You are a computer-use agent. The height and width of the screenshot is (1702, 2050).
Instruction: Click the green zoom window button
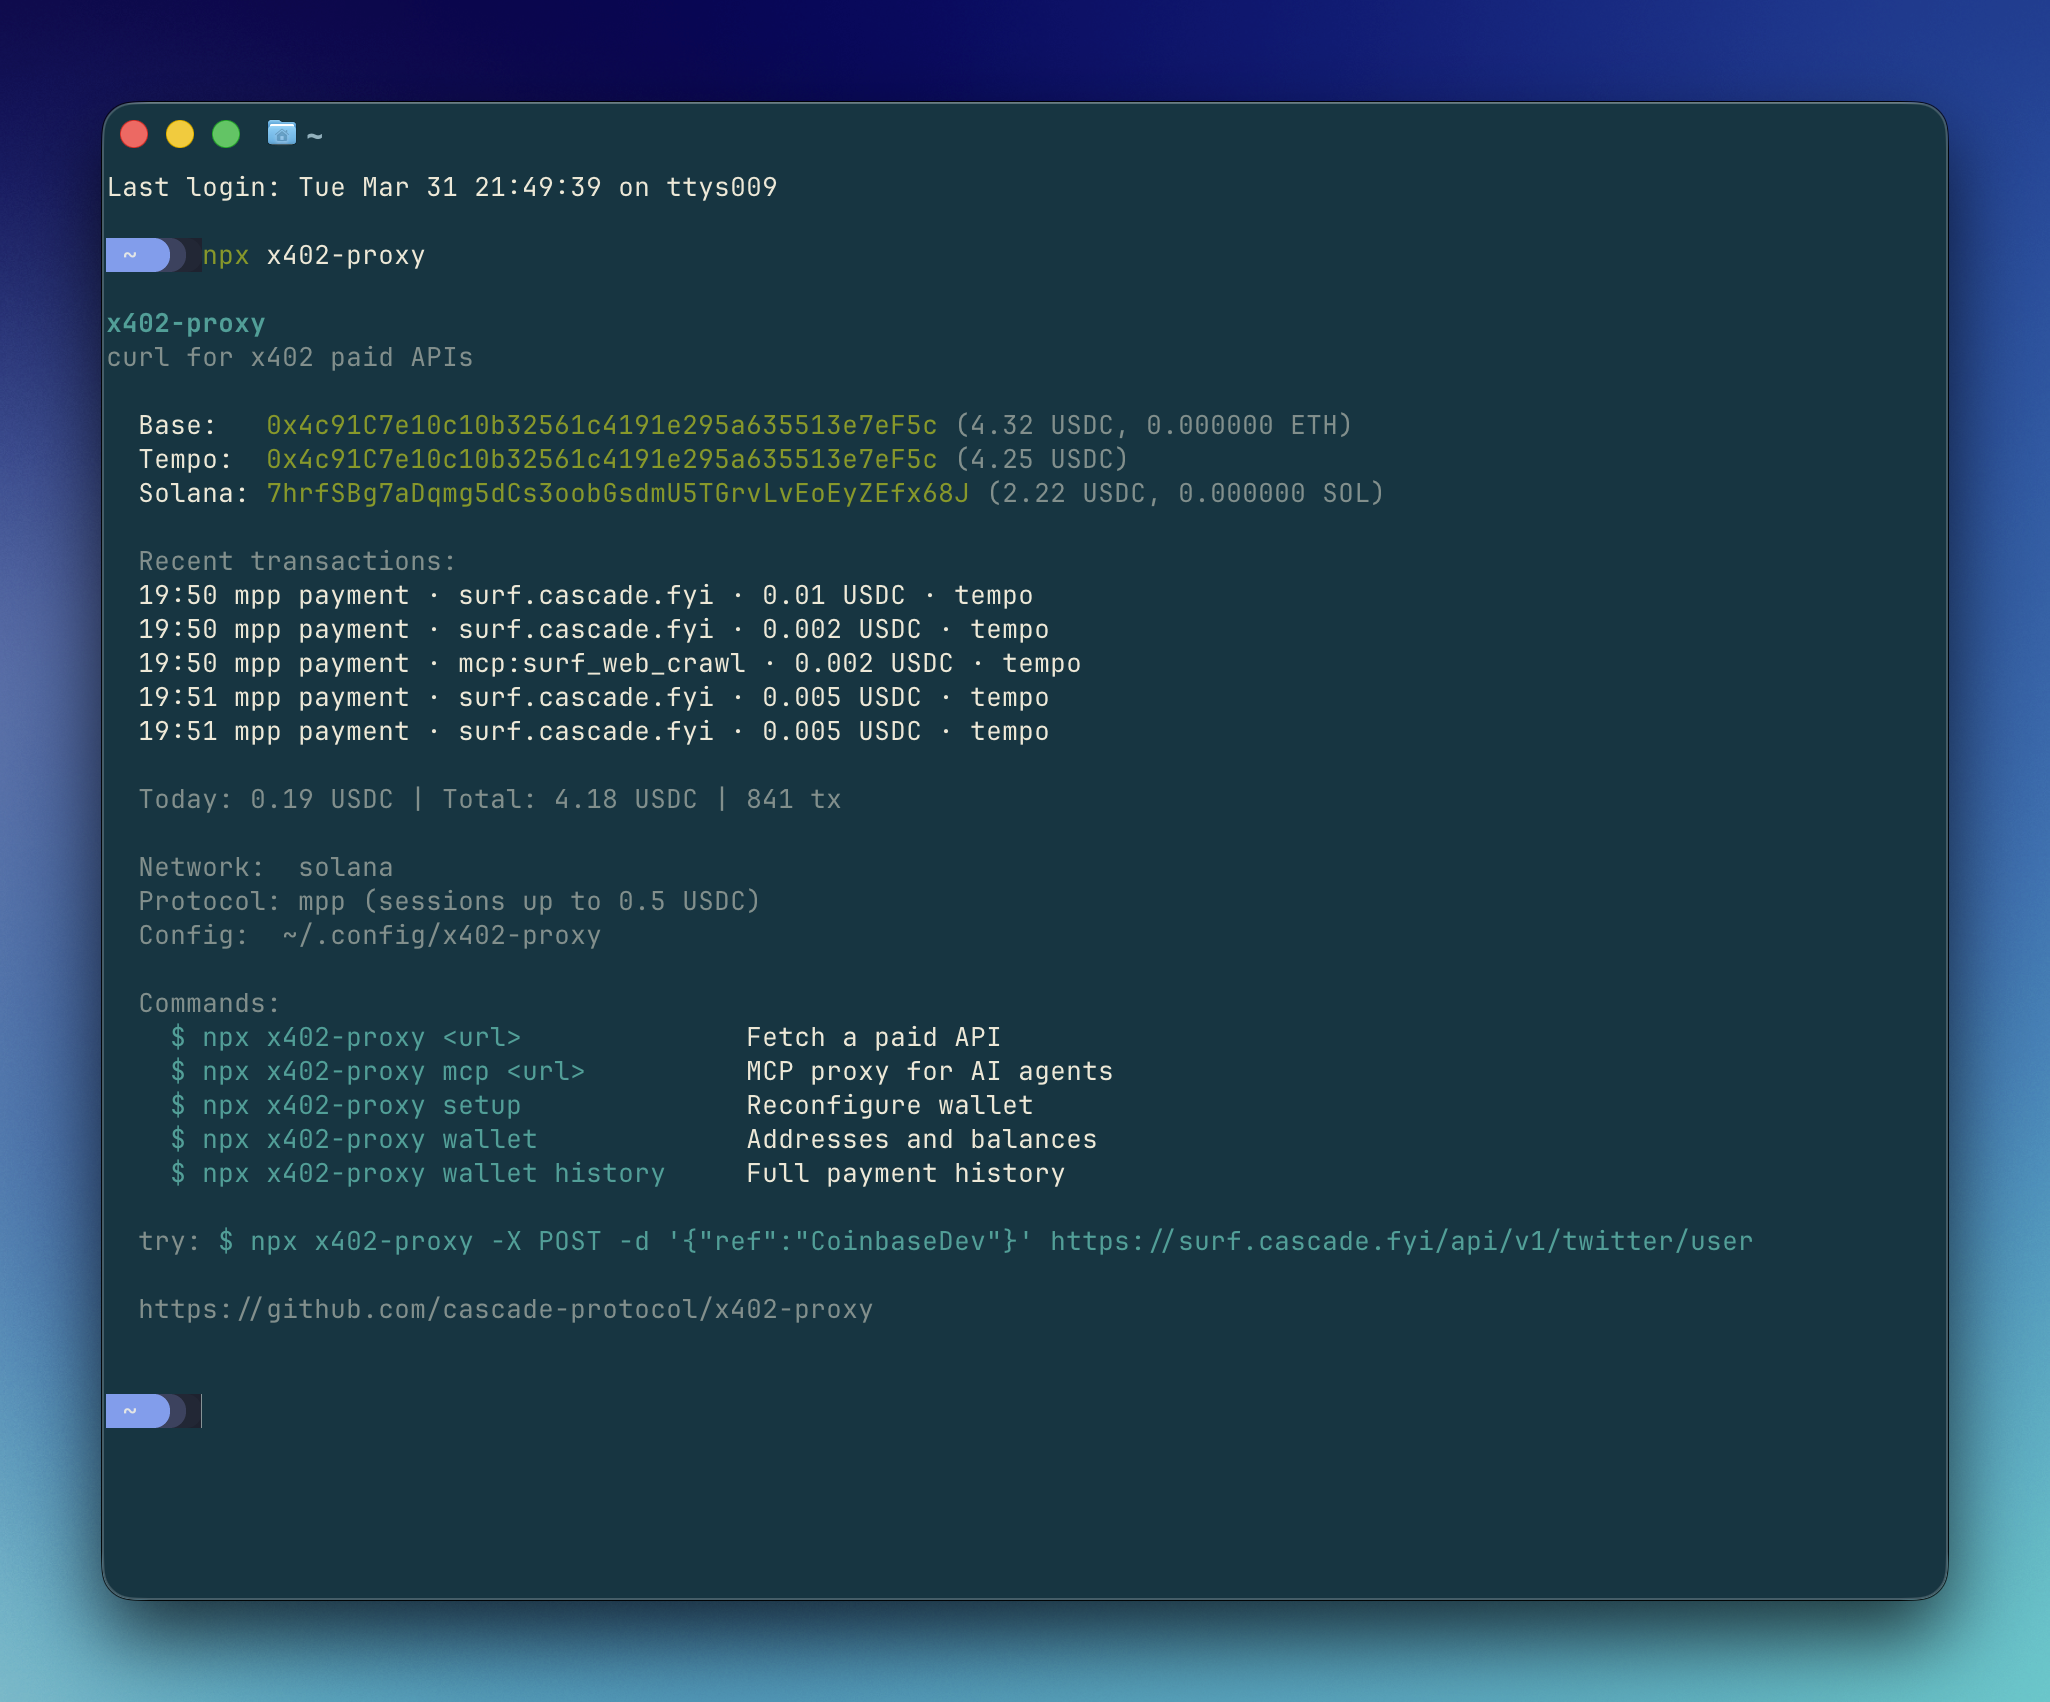226,134
